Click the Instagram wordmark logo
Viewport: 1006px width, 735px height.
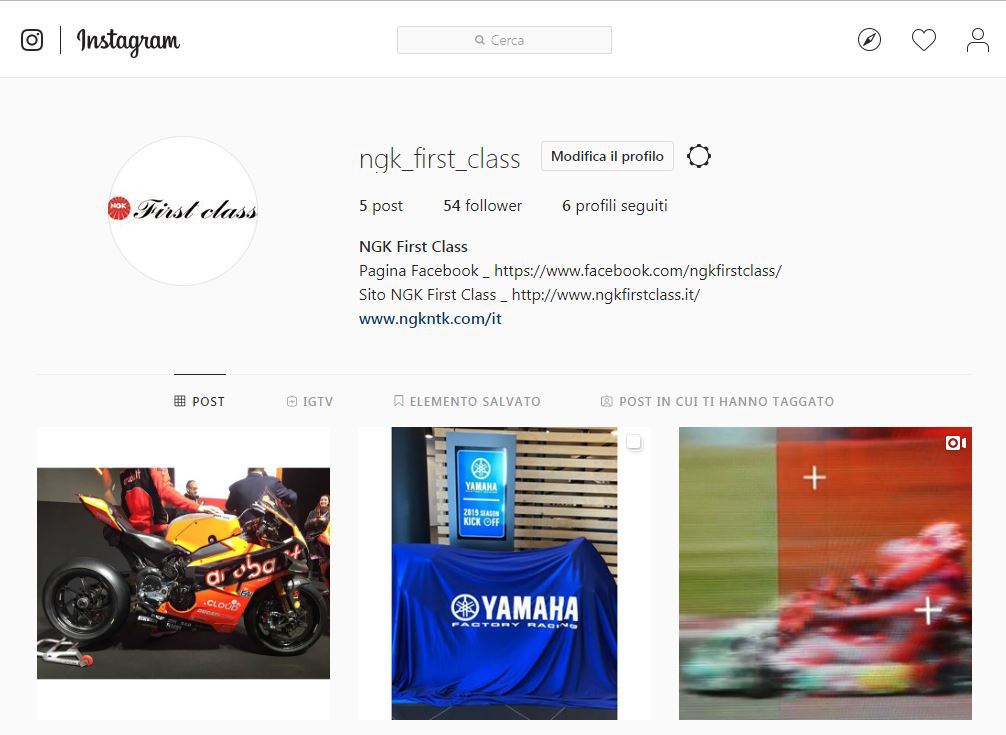tap(128, 41)
